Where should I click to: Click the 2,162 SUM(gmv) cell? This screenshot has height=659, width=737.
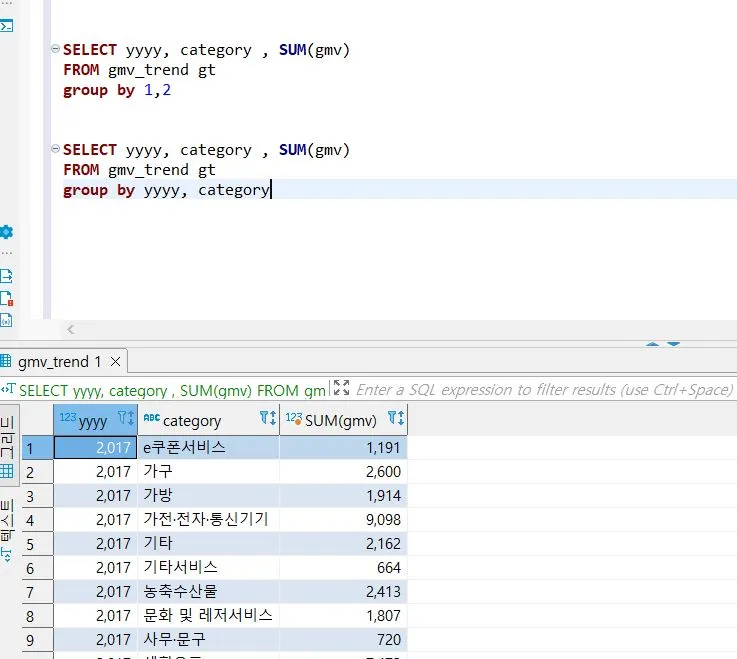(344, 543)
